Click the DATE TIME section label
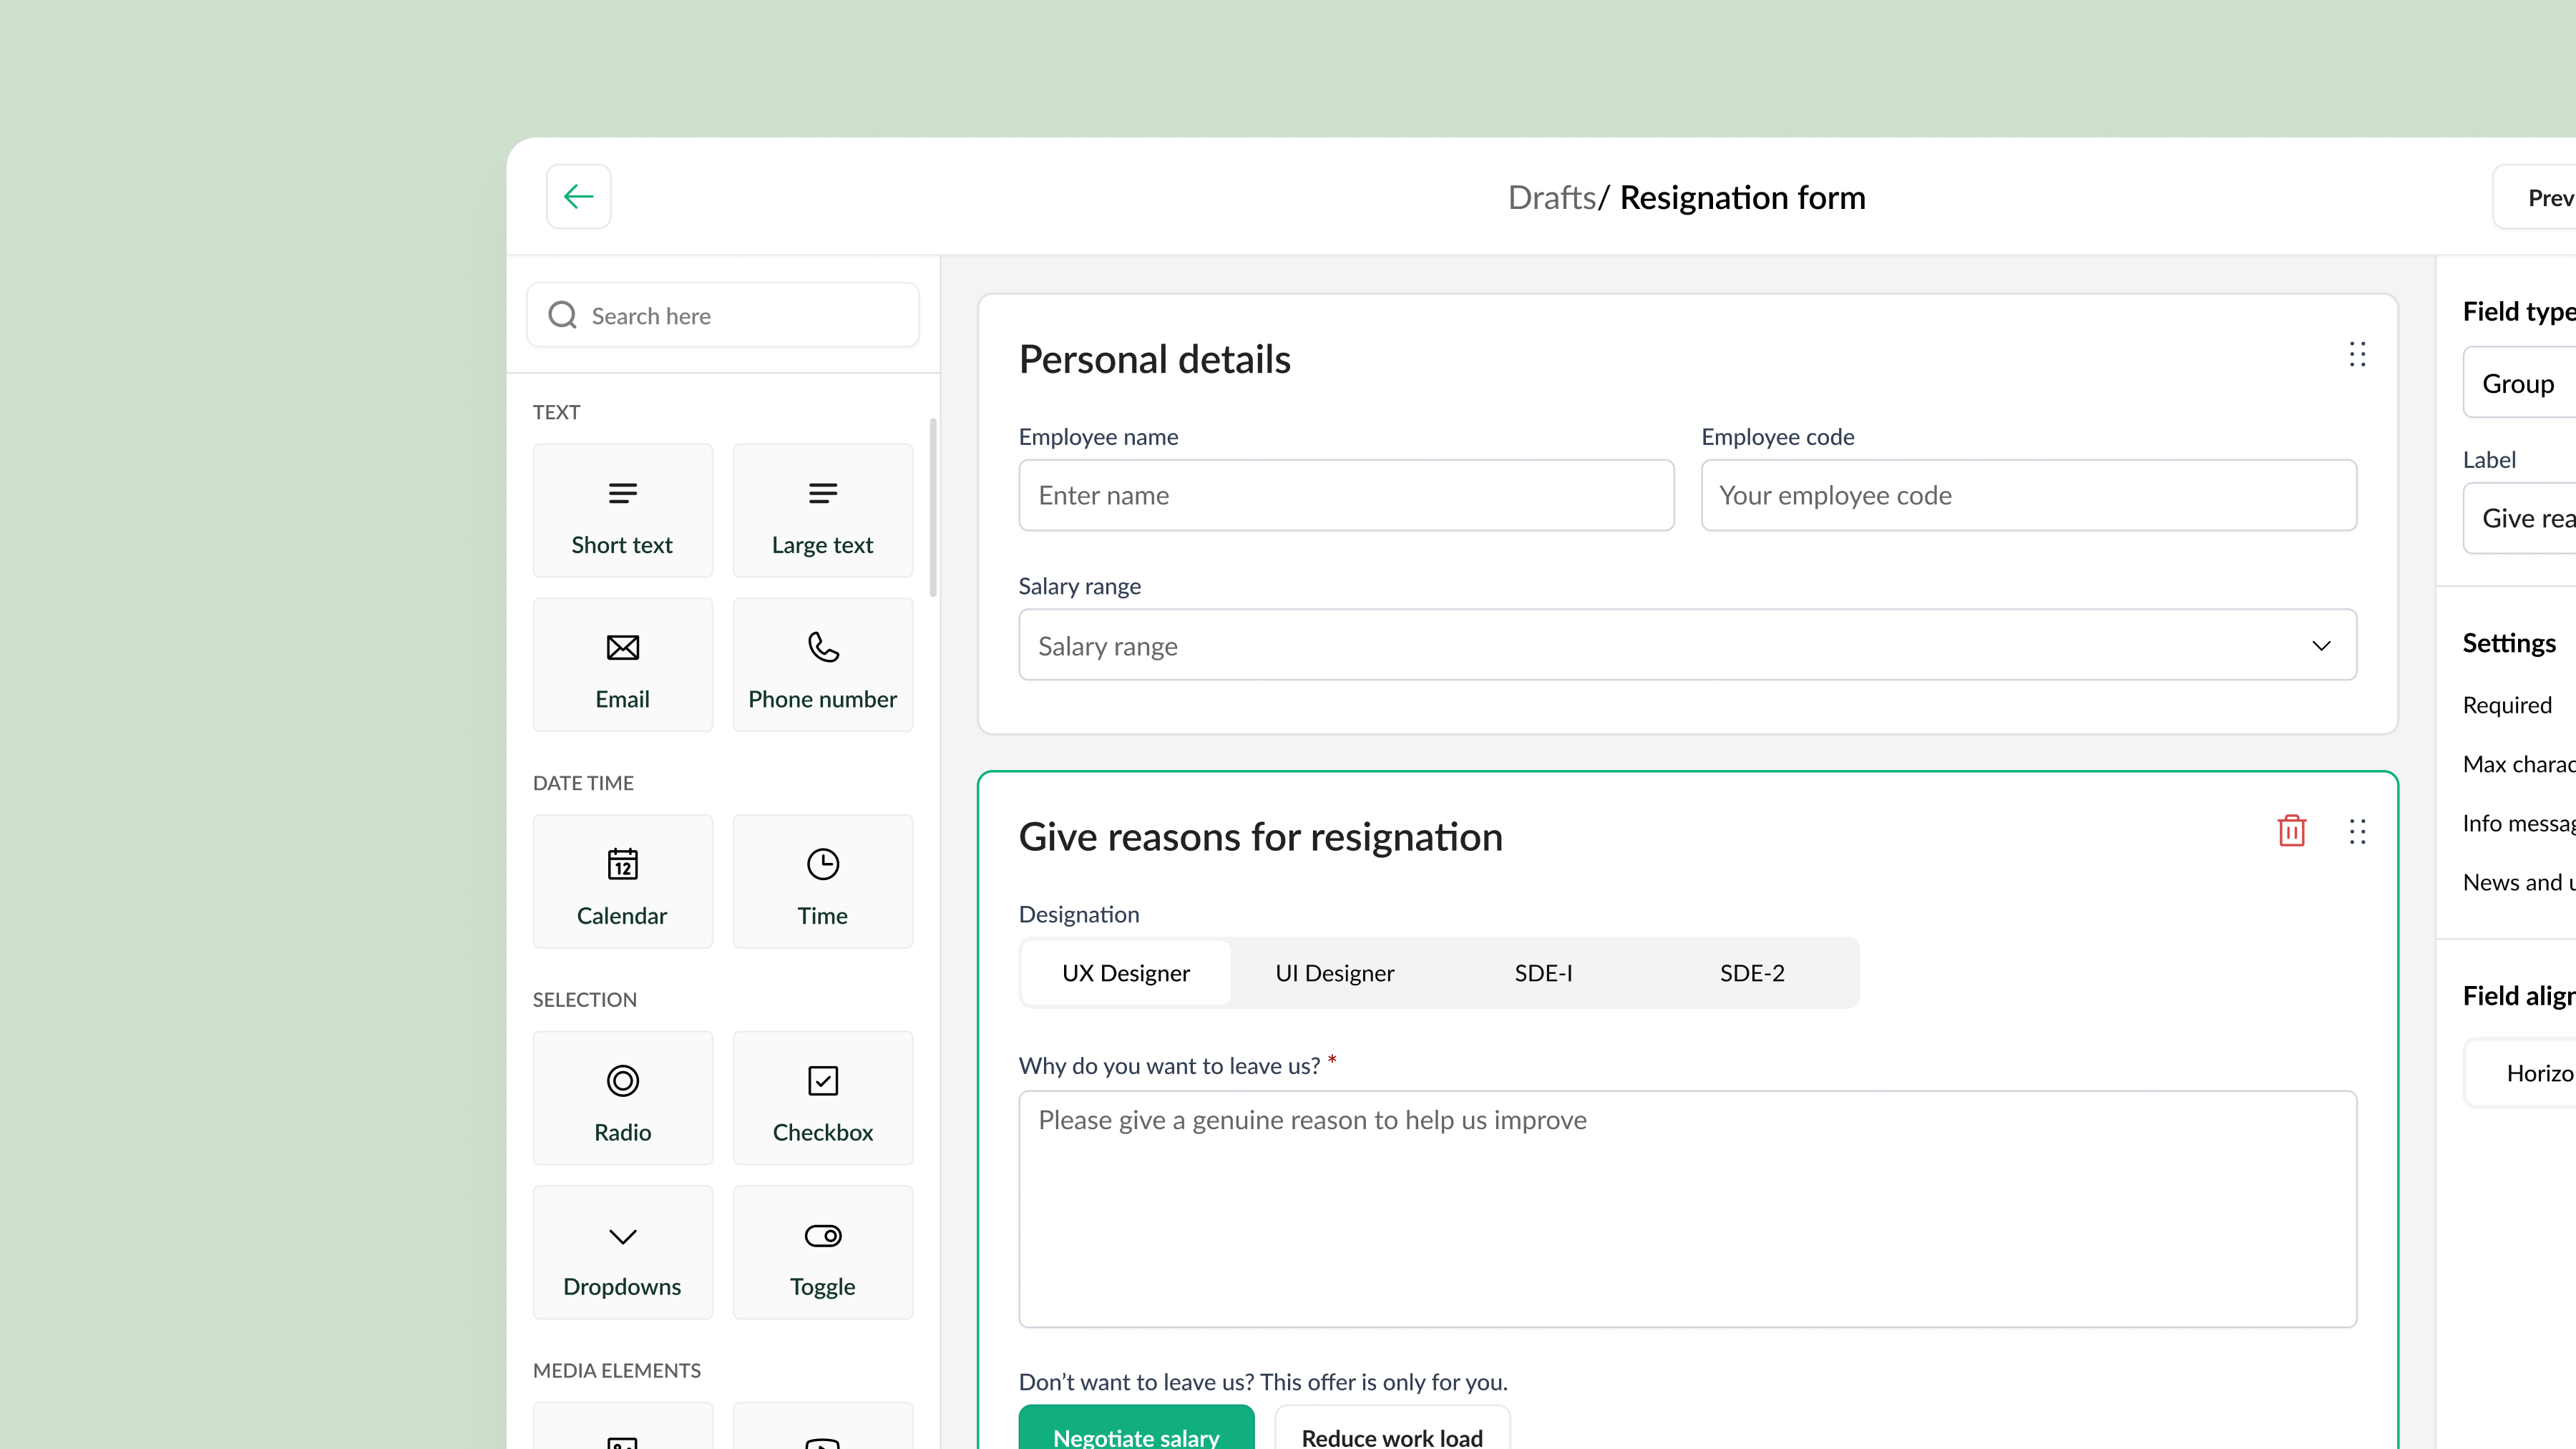The height and width of the screenshot is (1449, 2576). click(583, 783)
